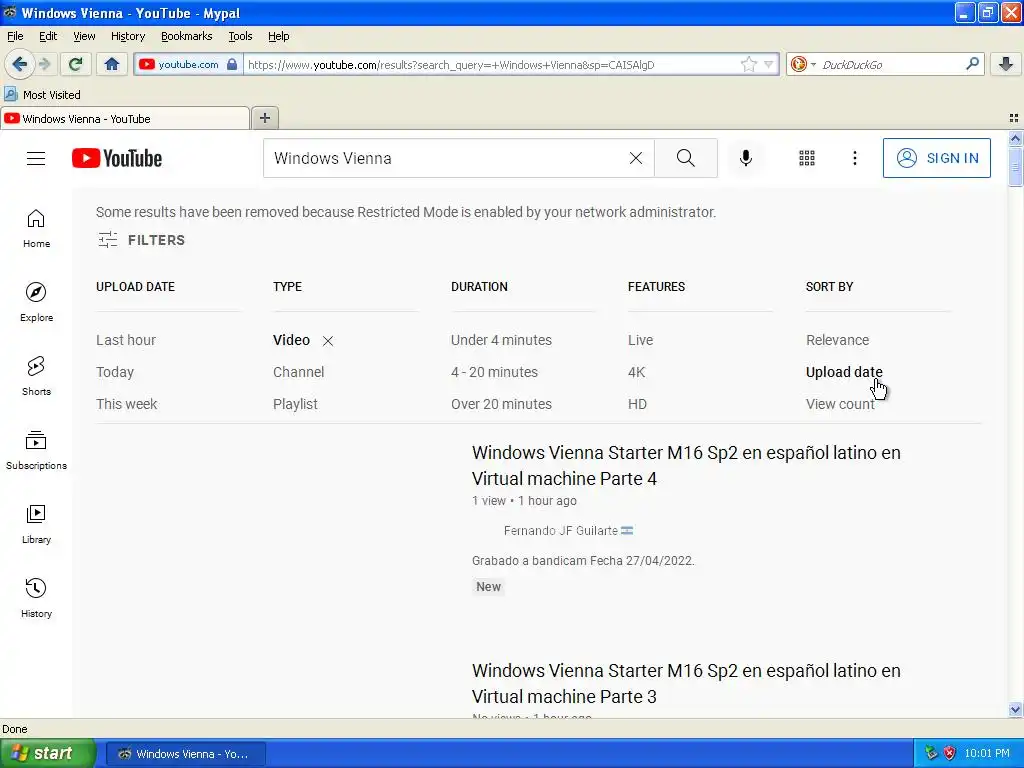Filter by Today upload date
The width and height of the screenshot is (1024, 768).
coord(115,372)
